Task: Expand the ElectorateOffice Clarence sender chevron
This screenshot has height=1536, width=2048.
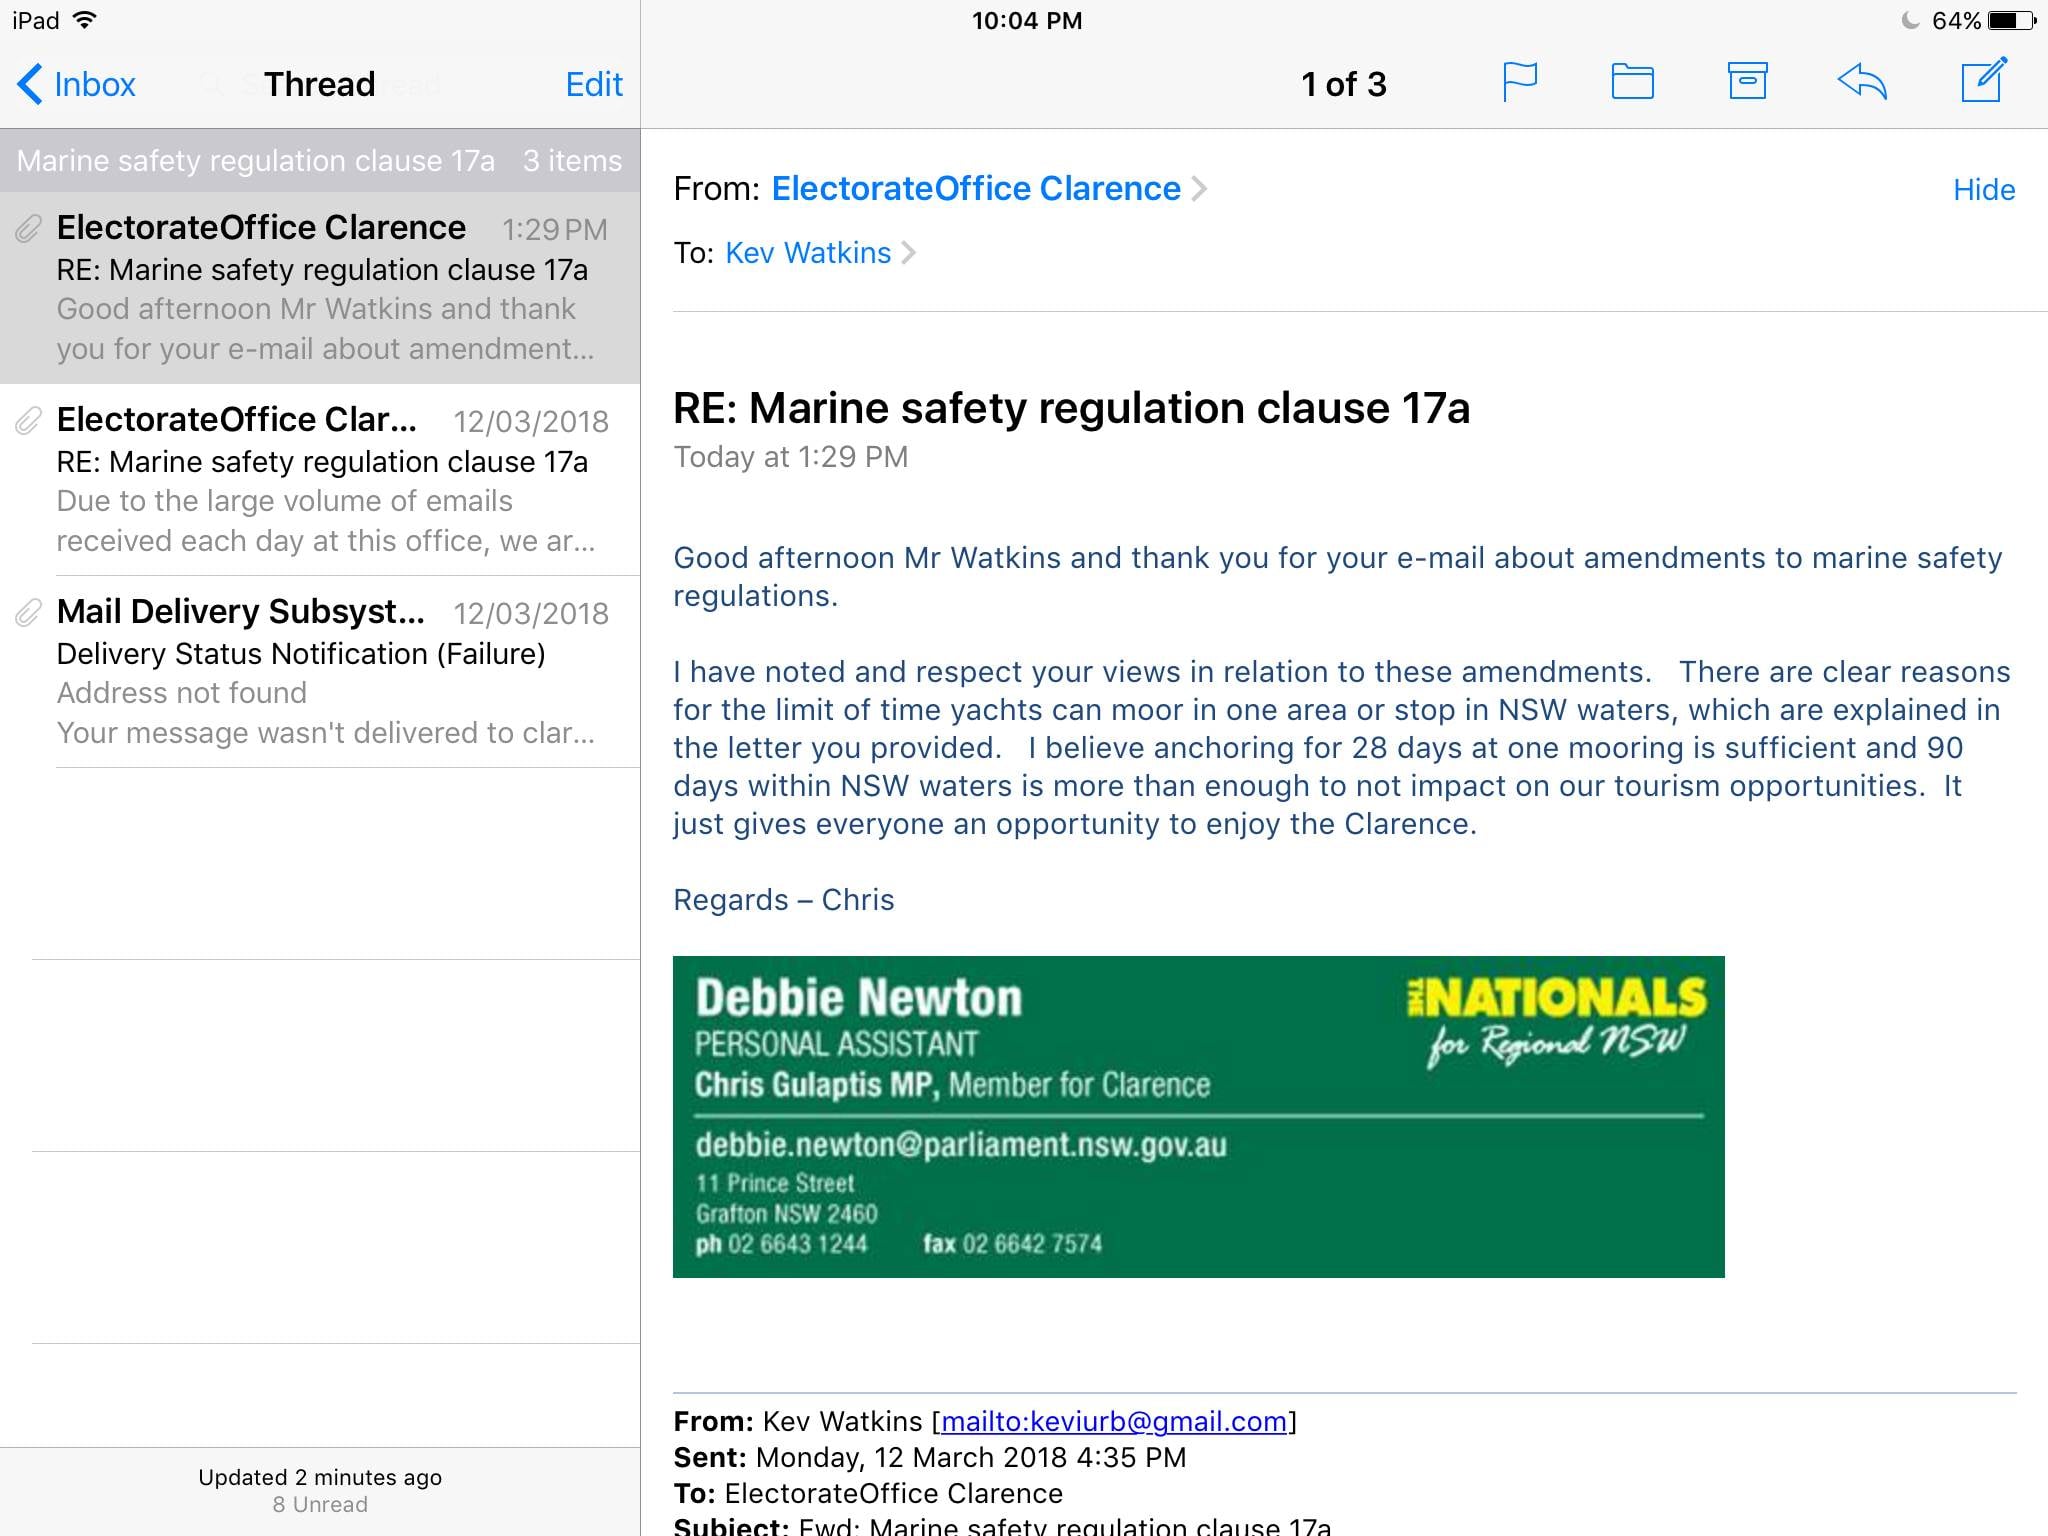Action: coord(1199,188)
